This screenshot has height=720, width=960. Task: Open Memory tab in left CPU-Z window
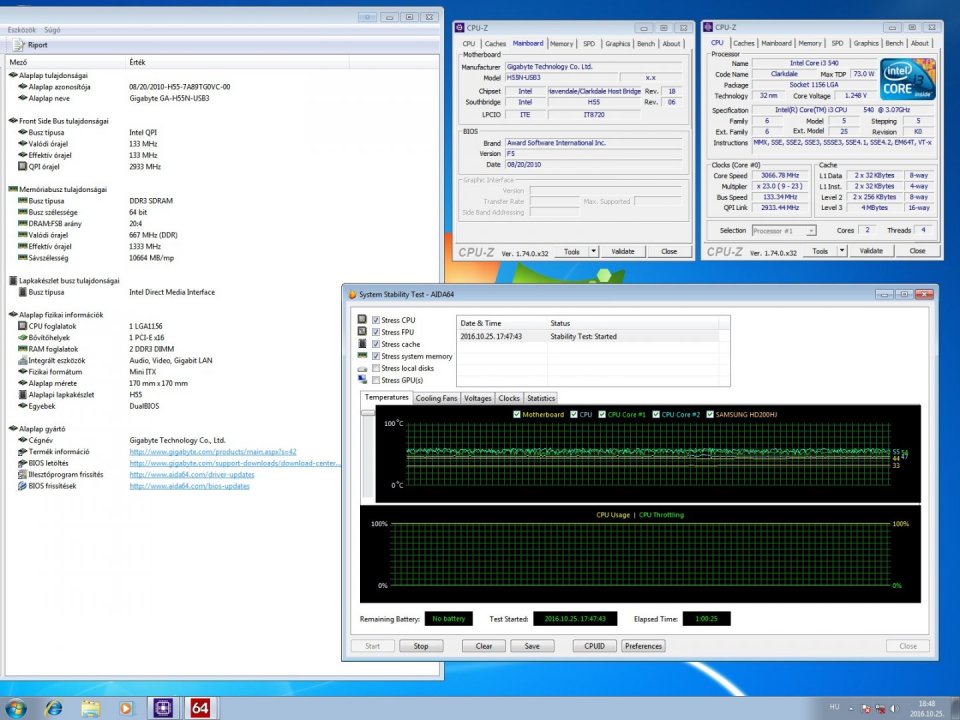pos(561,44)
